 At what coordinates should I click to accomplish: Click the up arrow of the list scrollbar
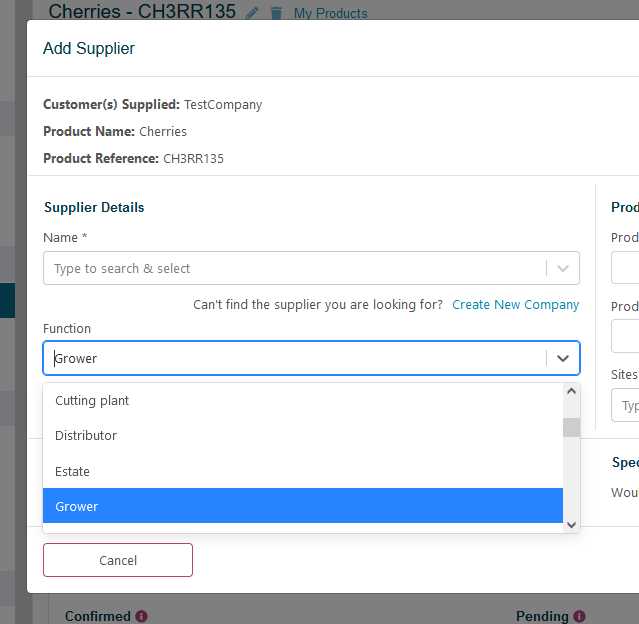click(x=571, y=392)
